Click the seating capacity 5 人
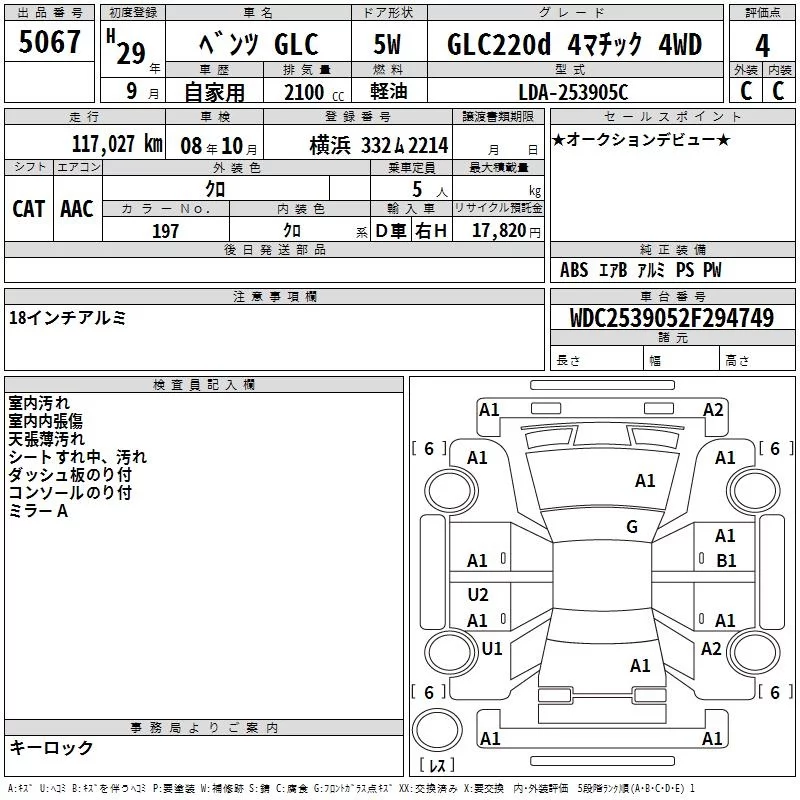 tap(430, 190)
